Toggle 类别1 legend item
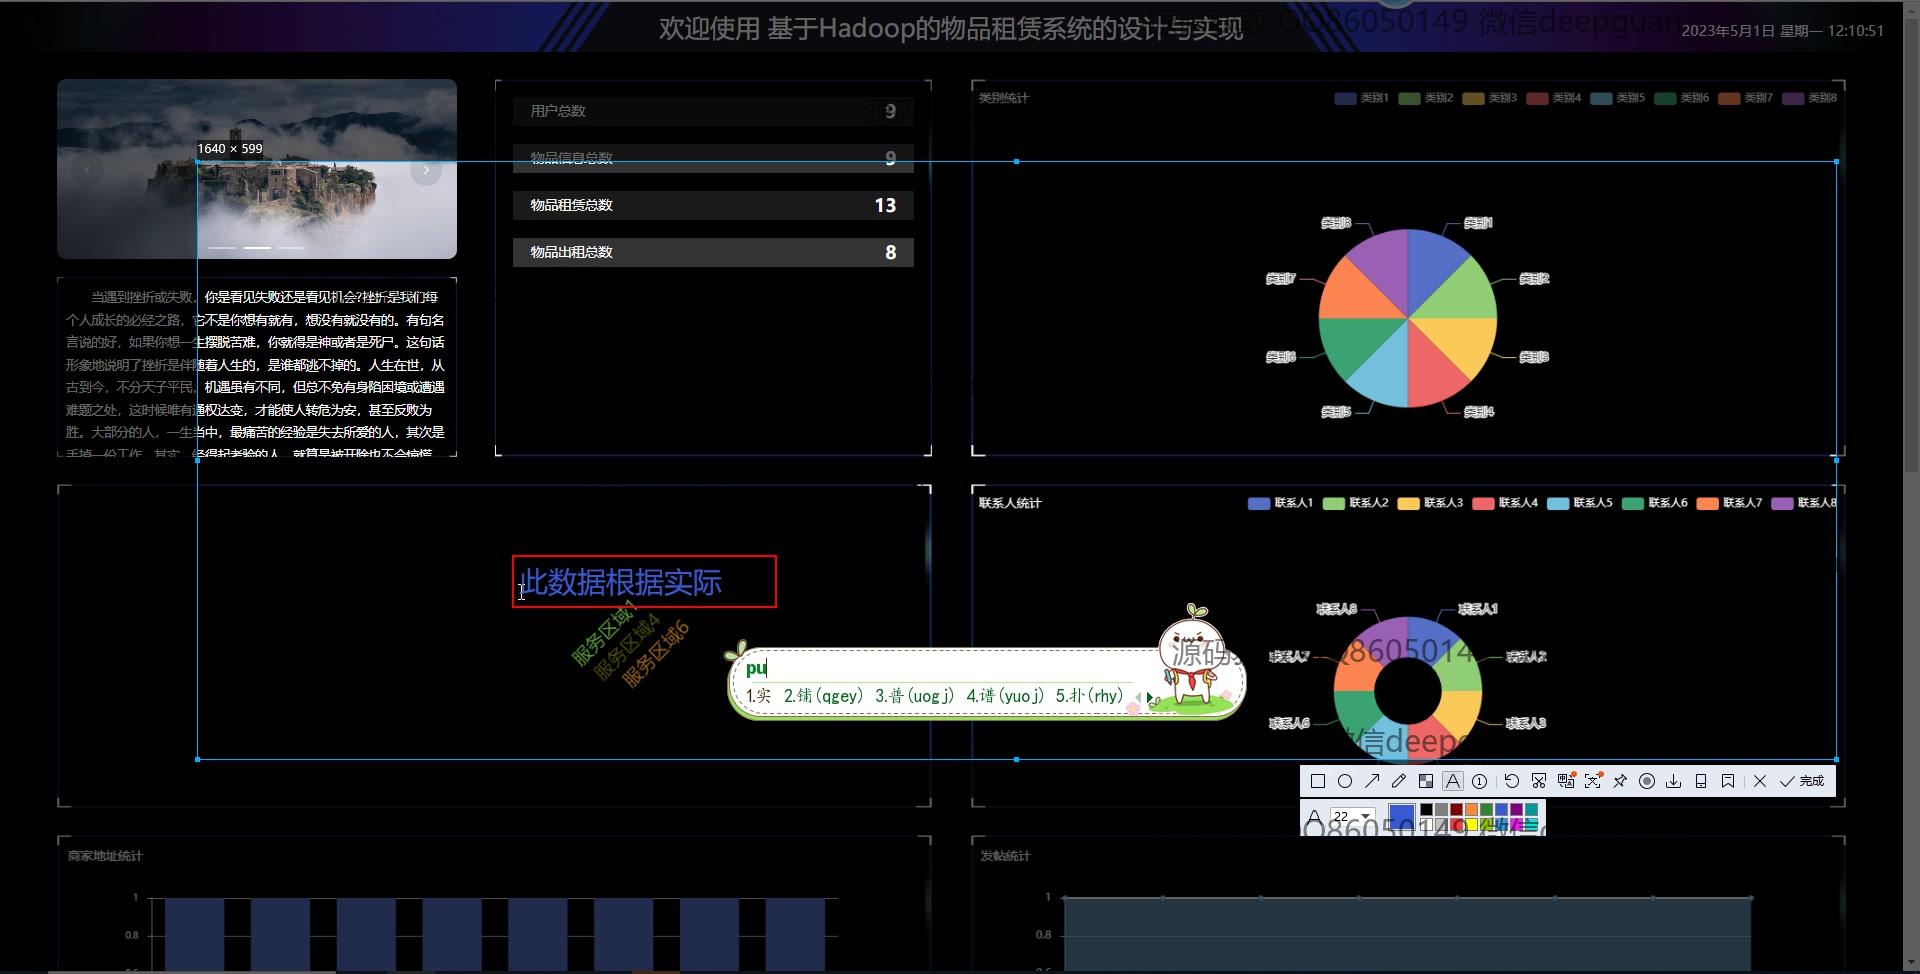1920x974 pixels. [1362, 98]
